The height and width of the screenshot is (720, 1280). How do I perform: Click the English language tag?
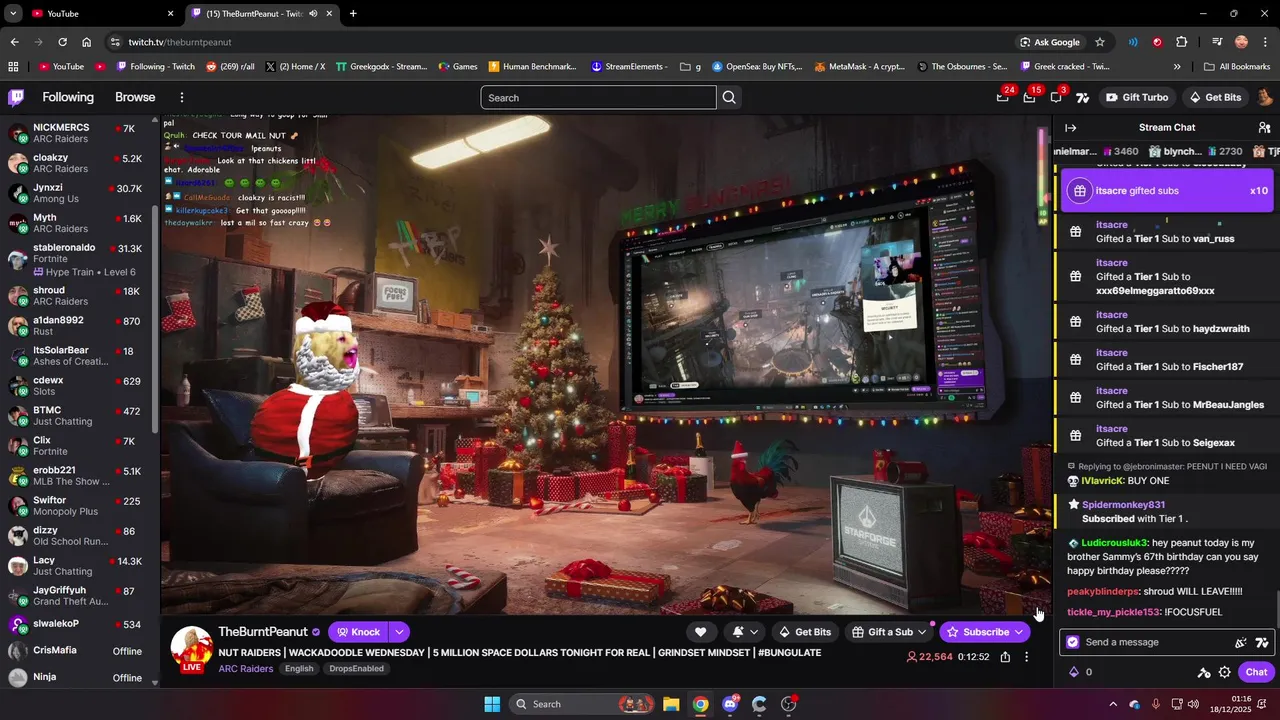coord(299,669)
